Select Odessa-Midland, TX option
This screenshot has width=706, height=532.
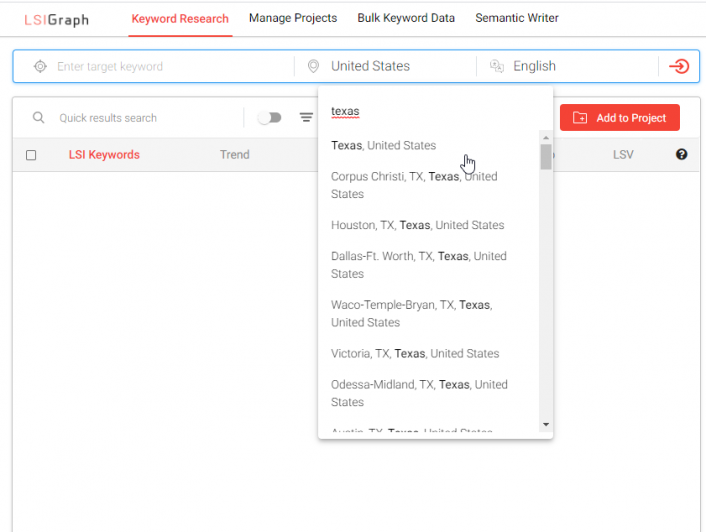[x=429, y=393]
